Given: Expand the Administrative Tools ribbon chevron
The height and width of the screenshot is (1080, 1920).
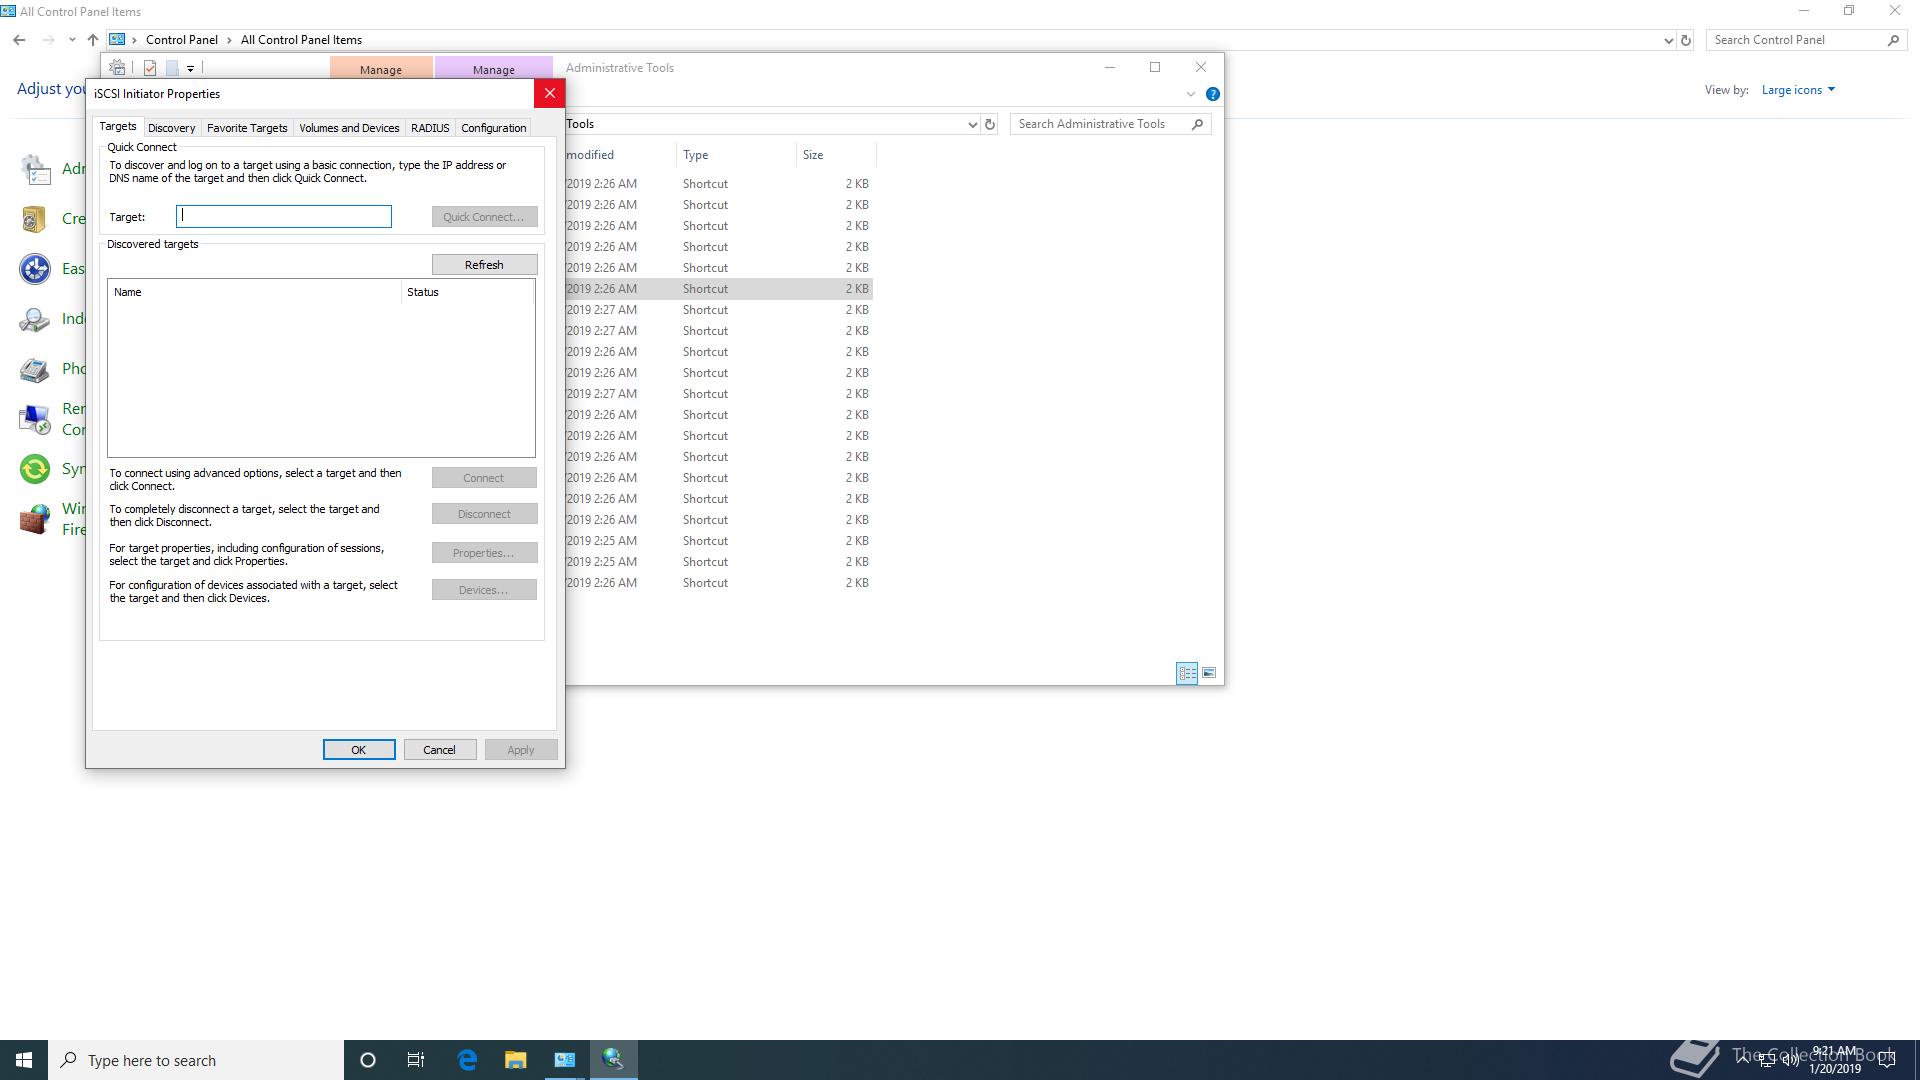Looking at the screenshot, I should (1190, 94).
